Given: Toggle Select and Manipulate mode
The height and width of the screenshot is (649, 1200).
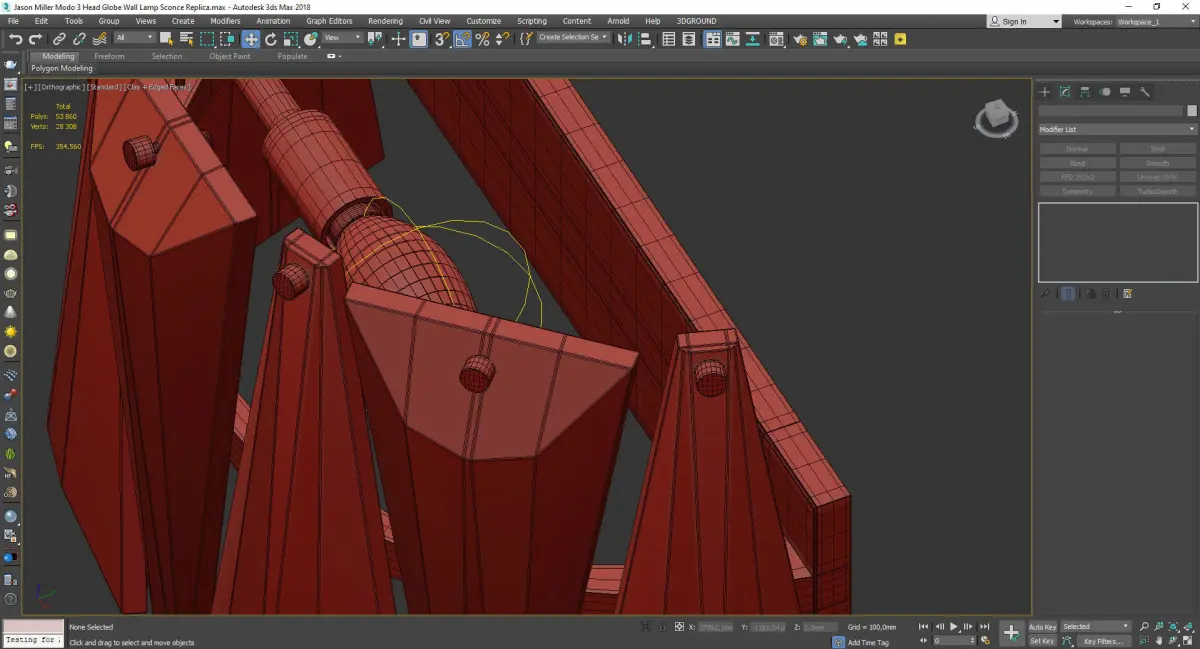Looking at the screenshot, I should point(398,39).
